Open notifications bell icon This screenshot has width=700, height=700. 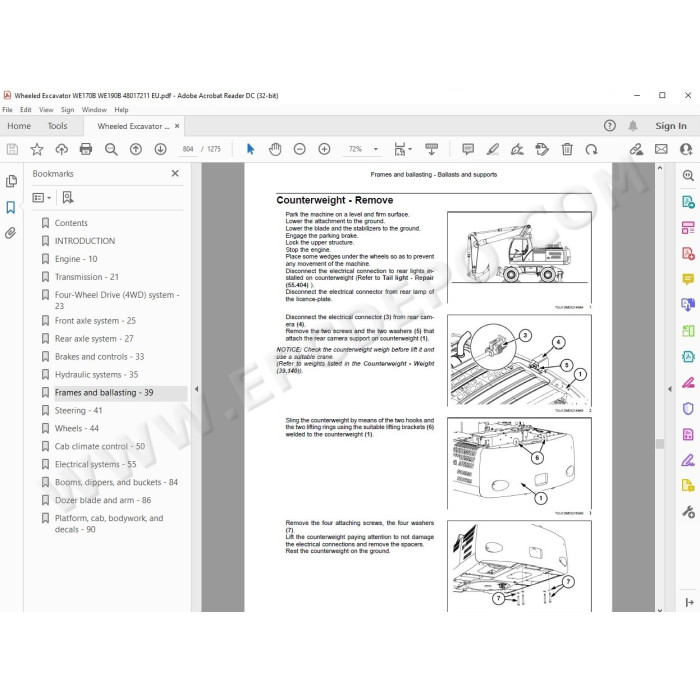click(633, 126)
